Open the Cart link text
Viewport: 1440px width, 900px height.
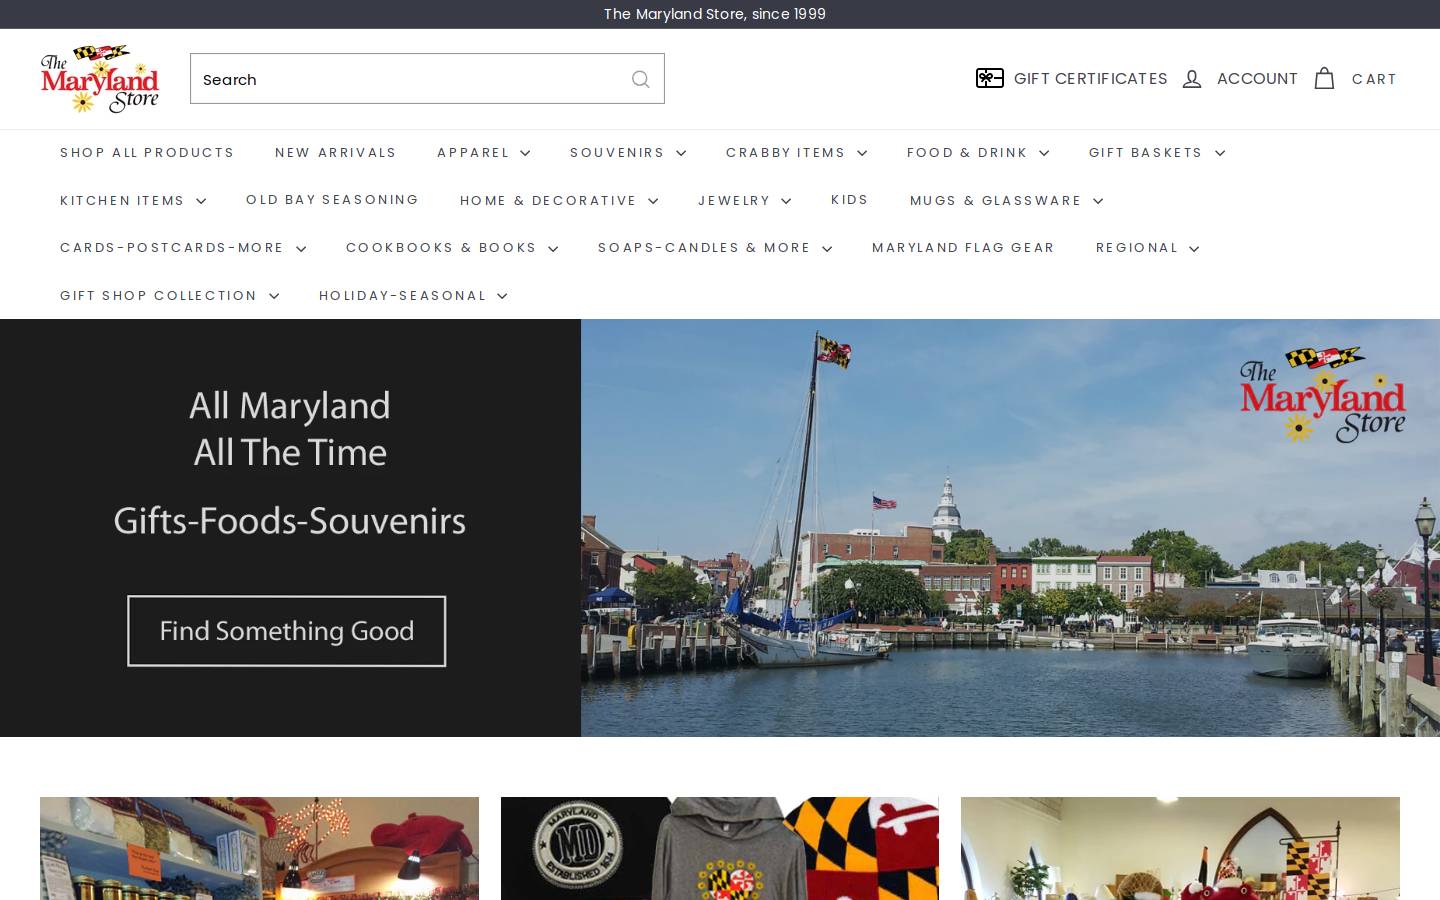(1374, 79)
